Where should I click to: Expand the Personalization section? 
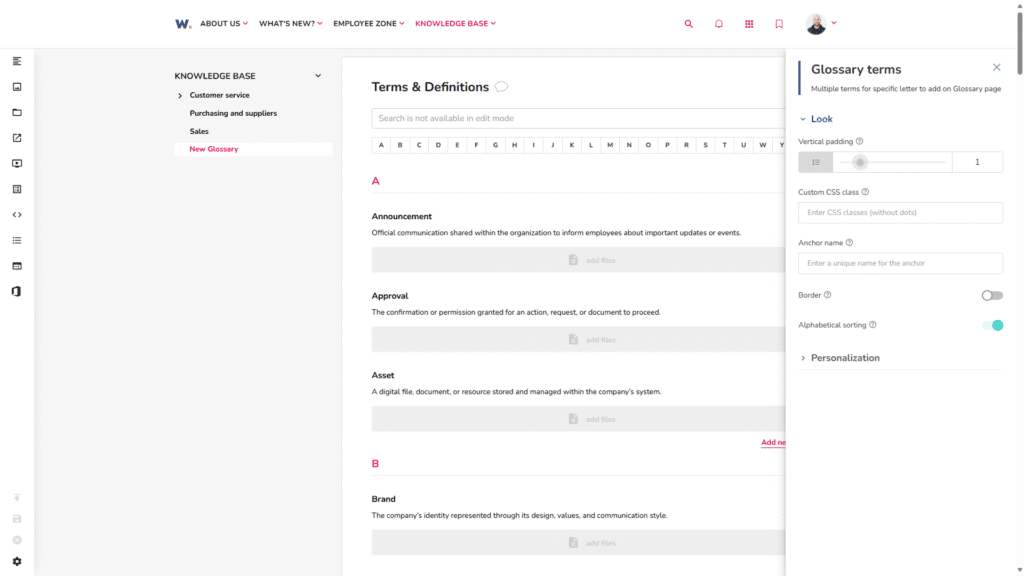click(844, 358)
